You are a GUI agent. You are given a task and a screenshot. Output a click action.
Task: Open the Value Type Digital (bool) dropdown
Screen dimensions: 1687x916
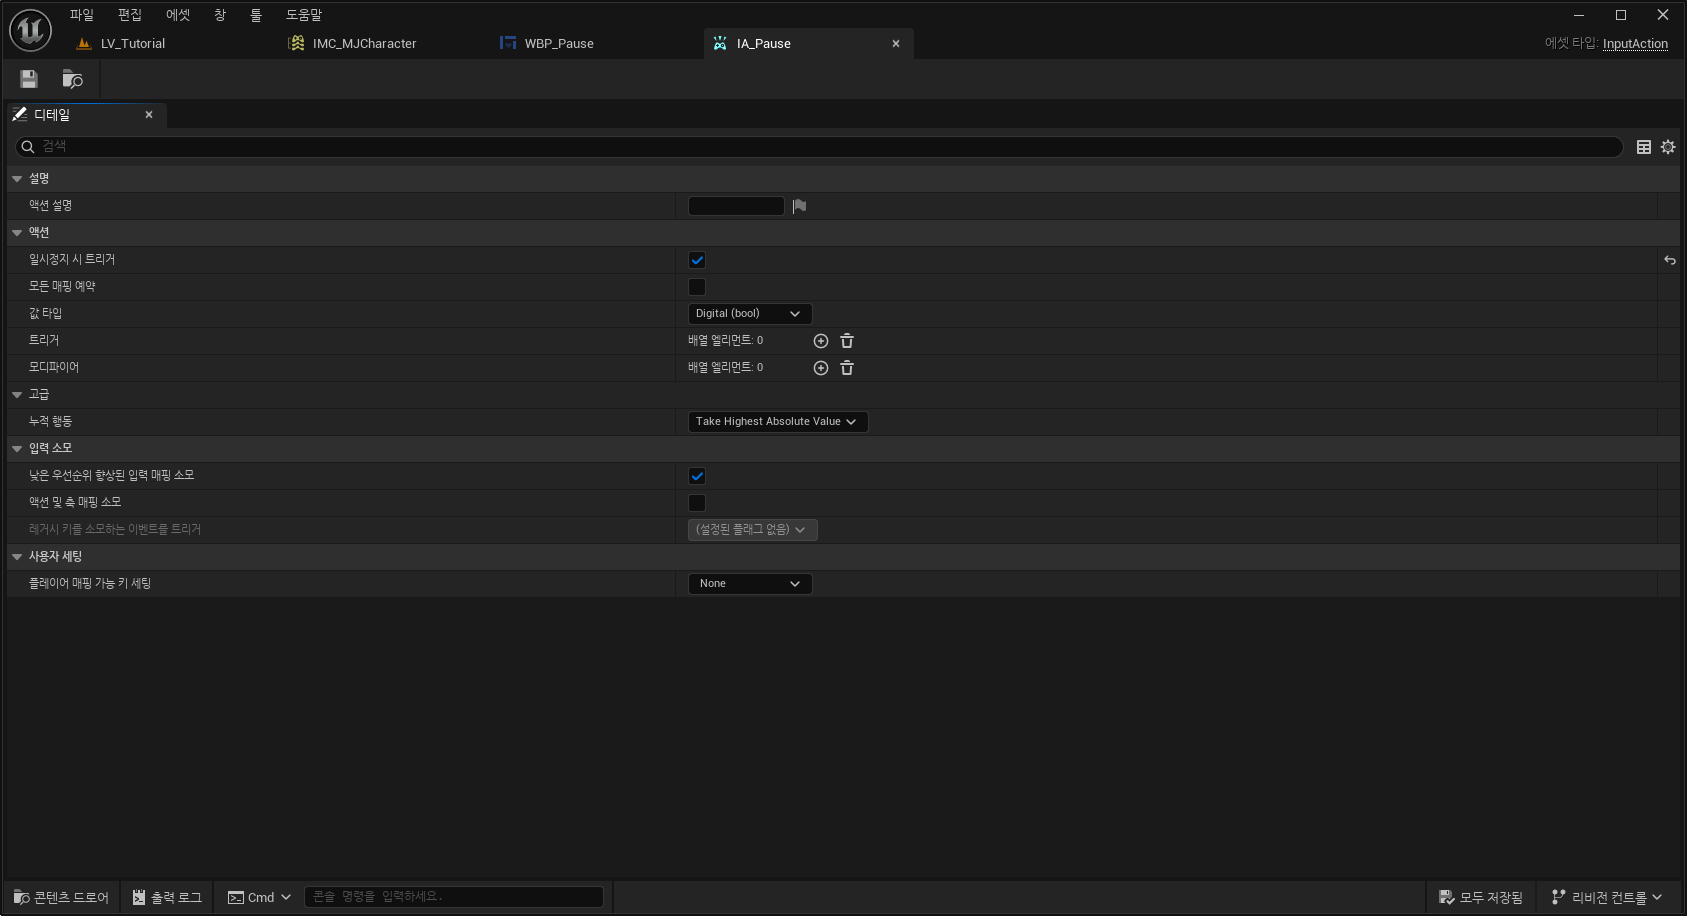pyautogui.click(x=750, y=314)
